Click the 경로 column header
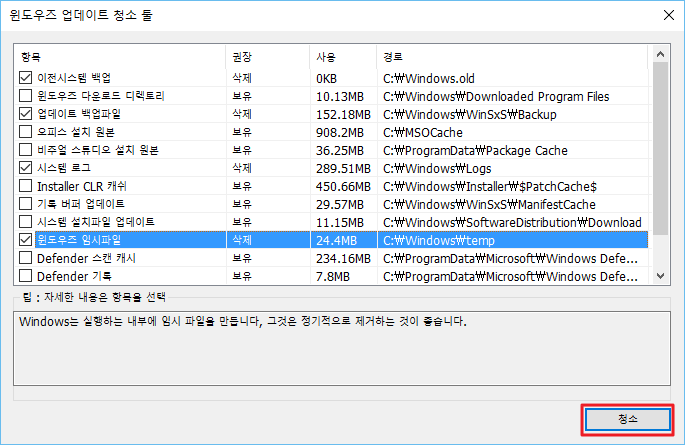 pos(512,57)
